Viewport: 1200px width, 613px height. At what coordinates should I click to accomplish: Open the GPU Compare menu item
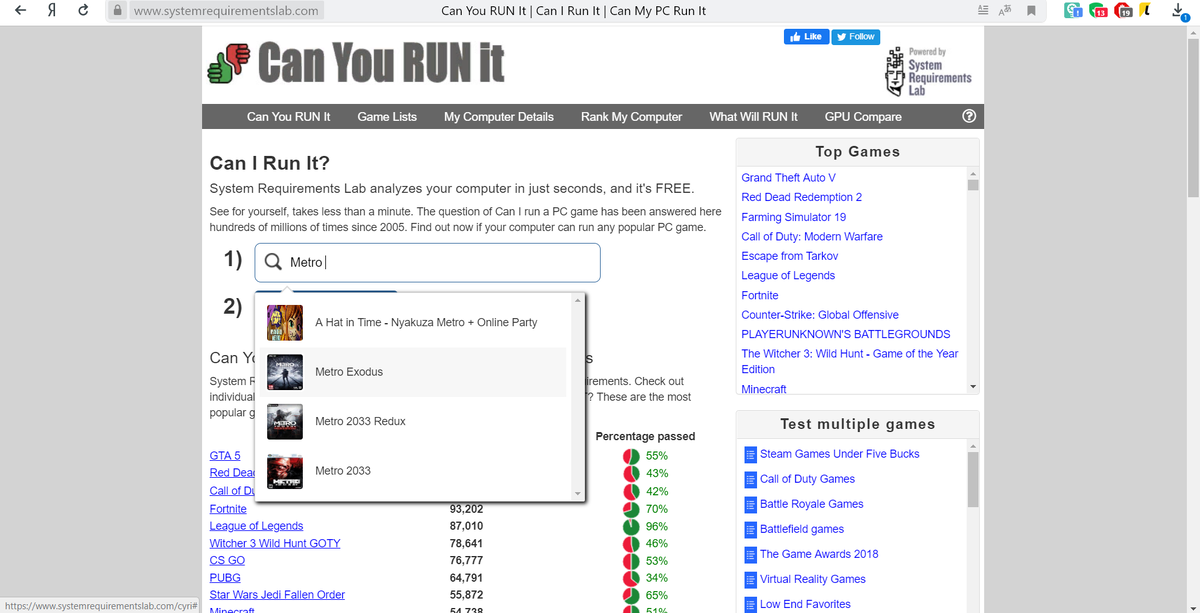(863, 116)
